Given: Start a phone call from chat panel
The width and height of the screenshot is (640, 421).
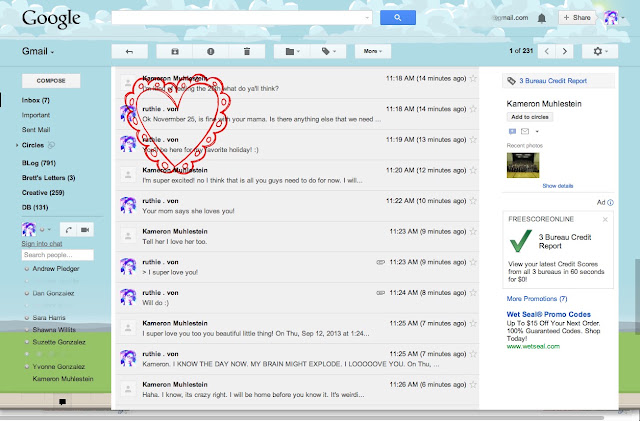Looking at the screenshot, I should tap(68, 229).
